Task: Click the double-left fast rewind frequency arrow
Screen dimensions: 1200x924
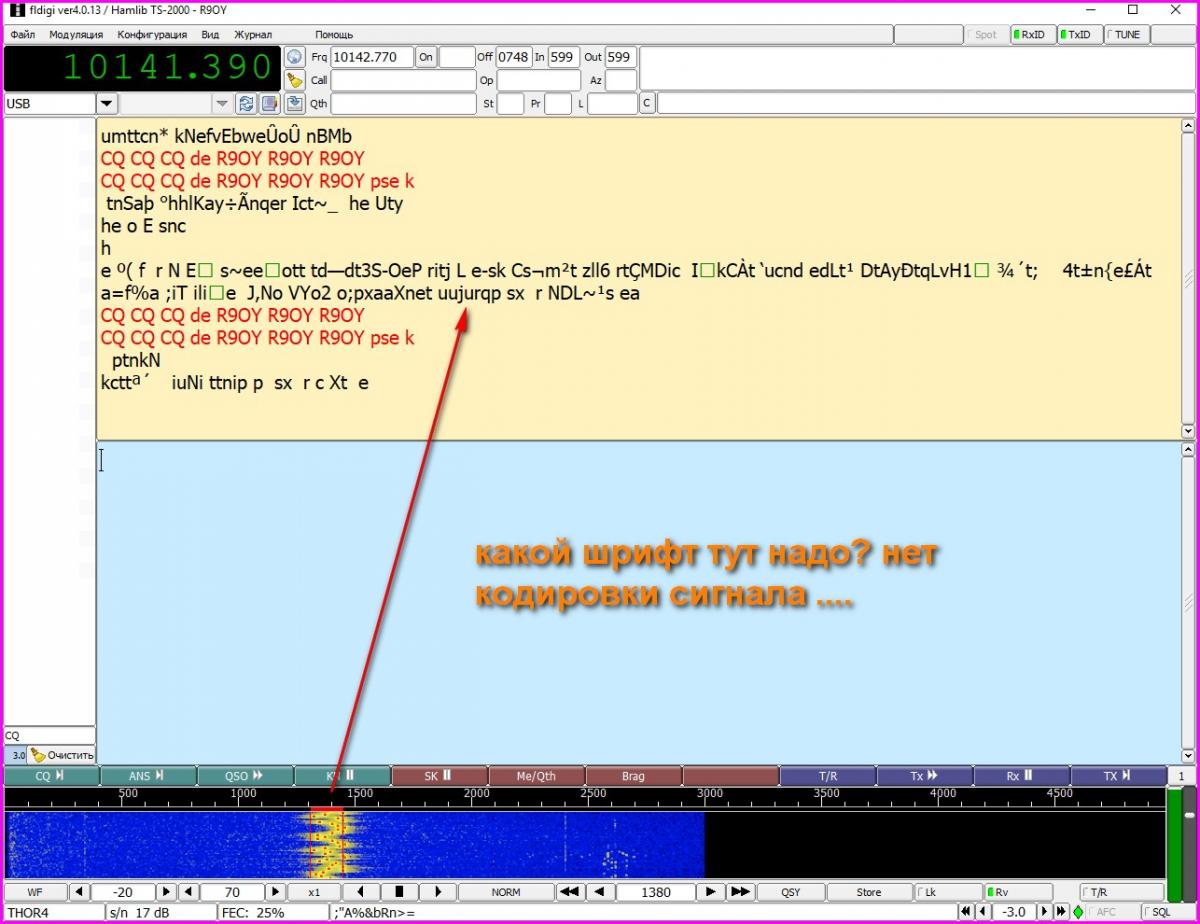Action: (x=569, y=891)
